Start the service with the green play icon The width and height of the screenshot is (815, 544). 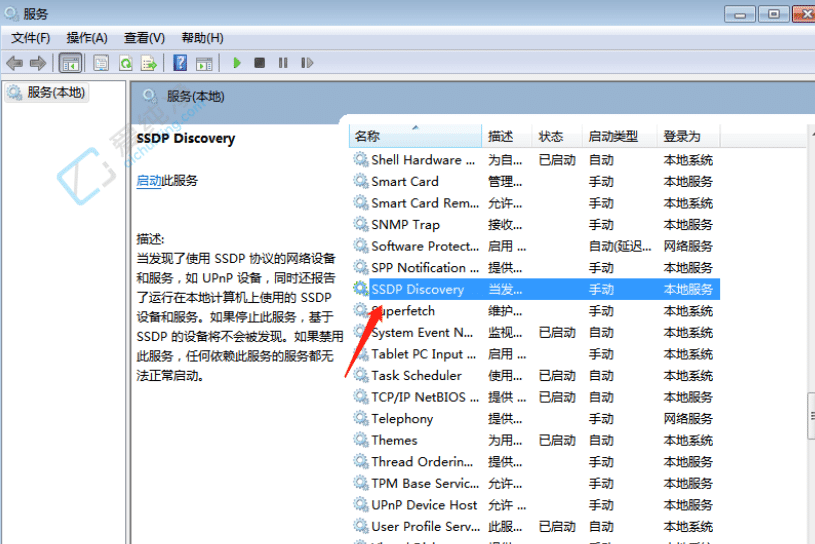coord(237,63)
